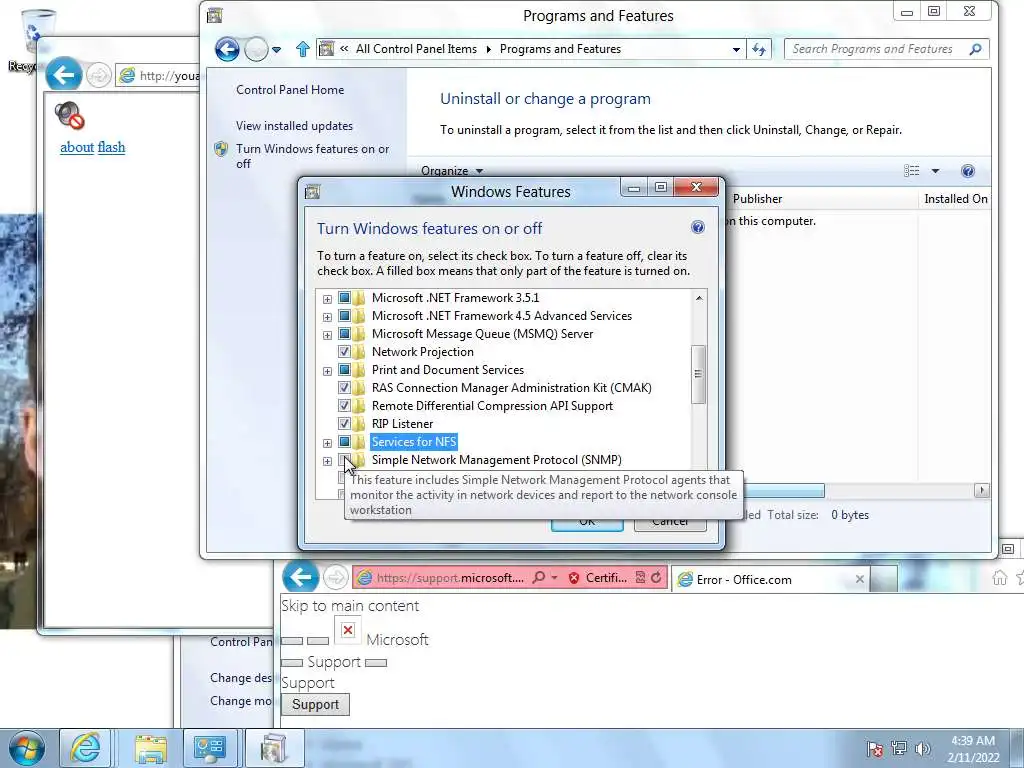Click taskbar clock showing 4:39 AM
Screen dimensions: 1024x768
pos(973,749)
